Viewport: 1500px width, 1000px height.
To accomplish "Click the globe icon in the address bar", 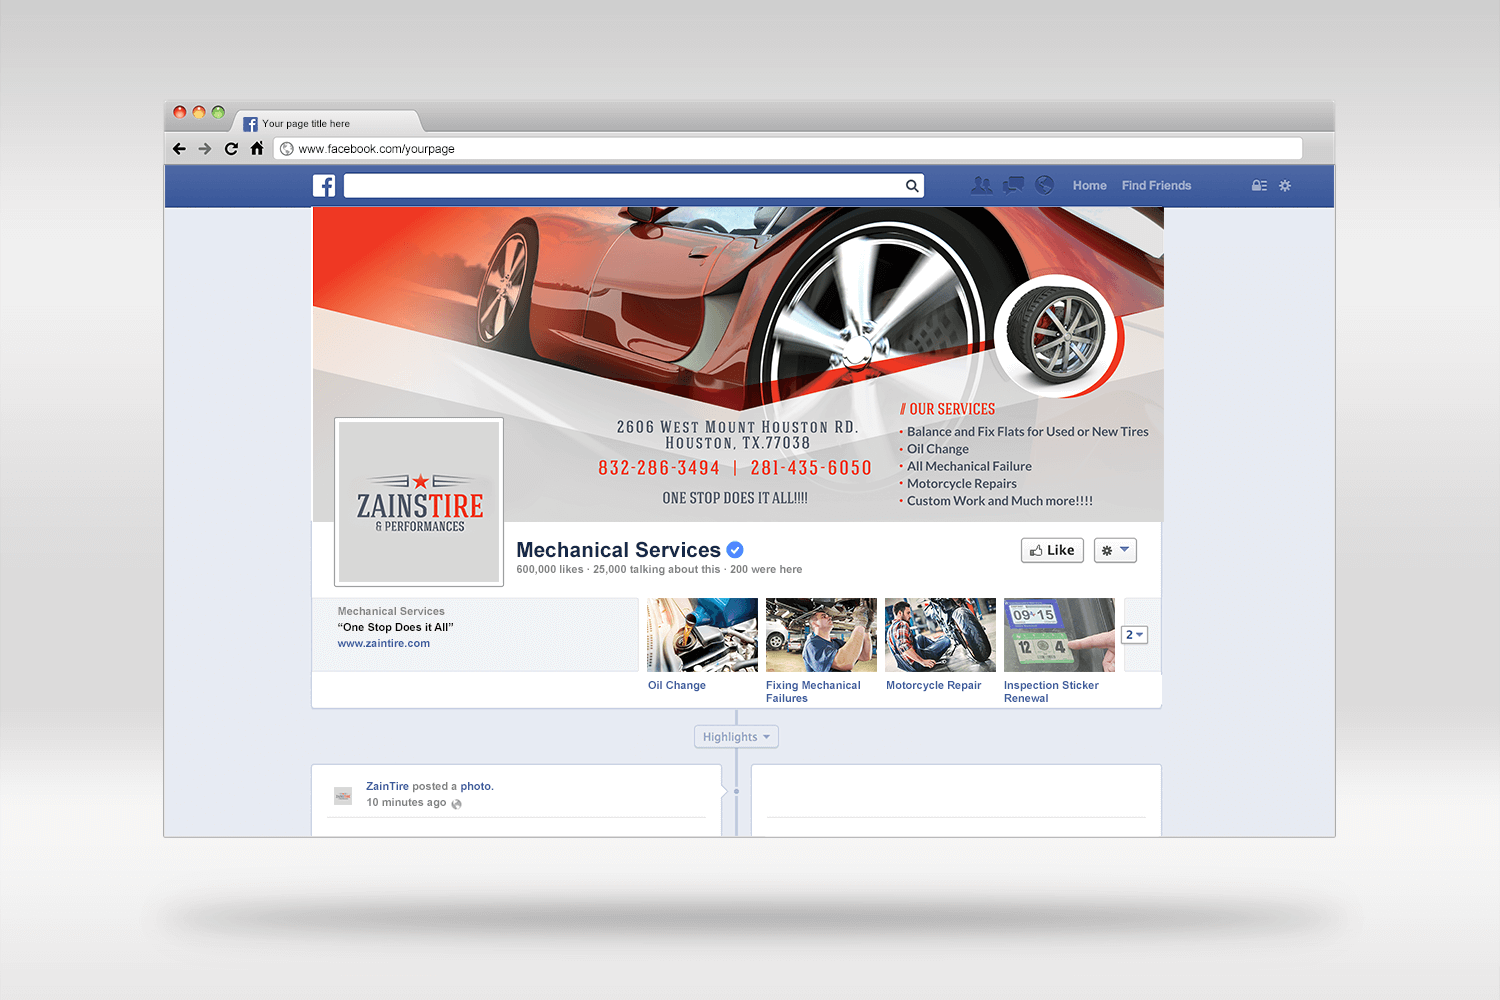I will (287, 149).
